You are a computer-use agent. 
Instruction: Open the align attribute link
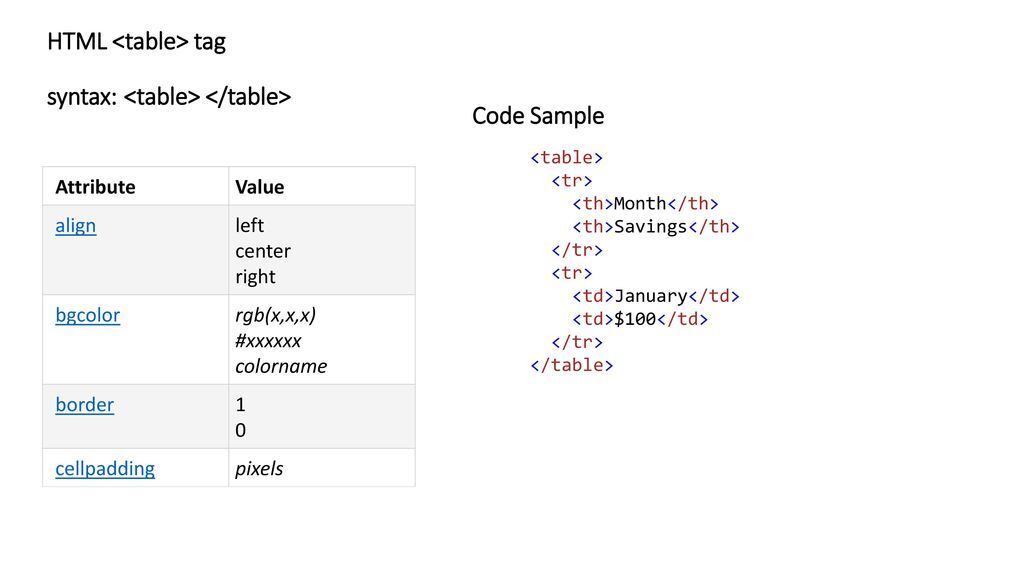coord(76,225)
